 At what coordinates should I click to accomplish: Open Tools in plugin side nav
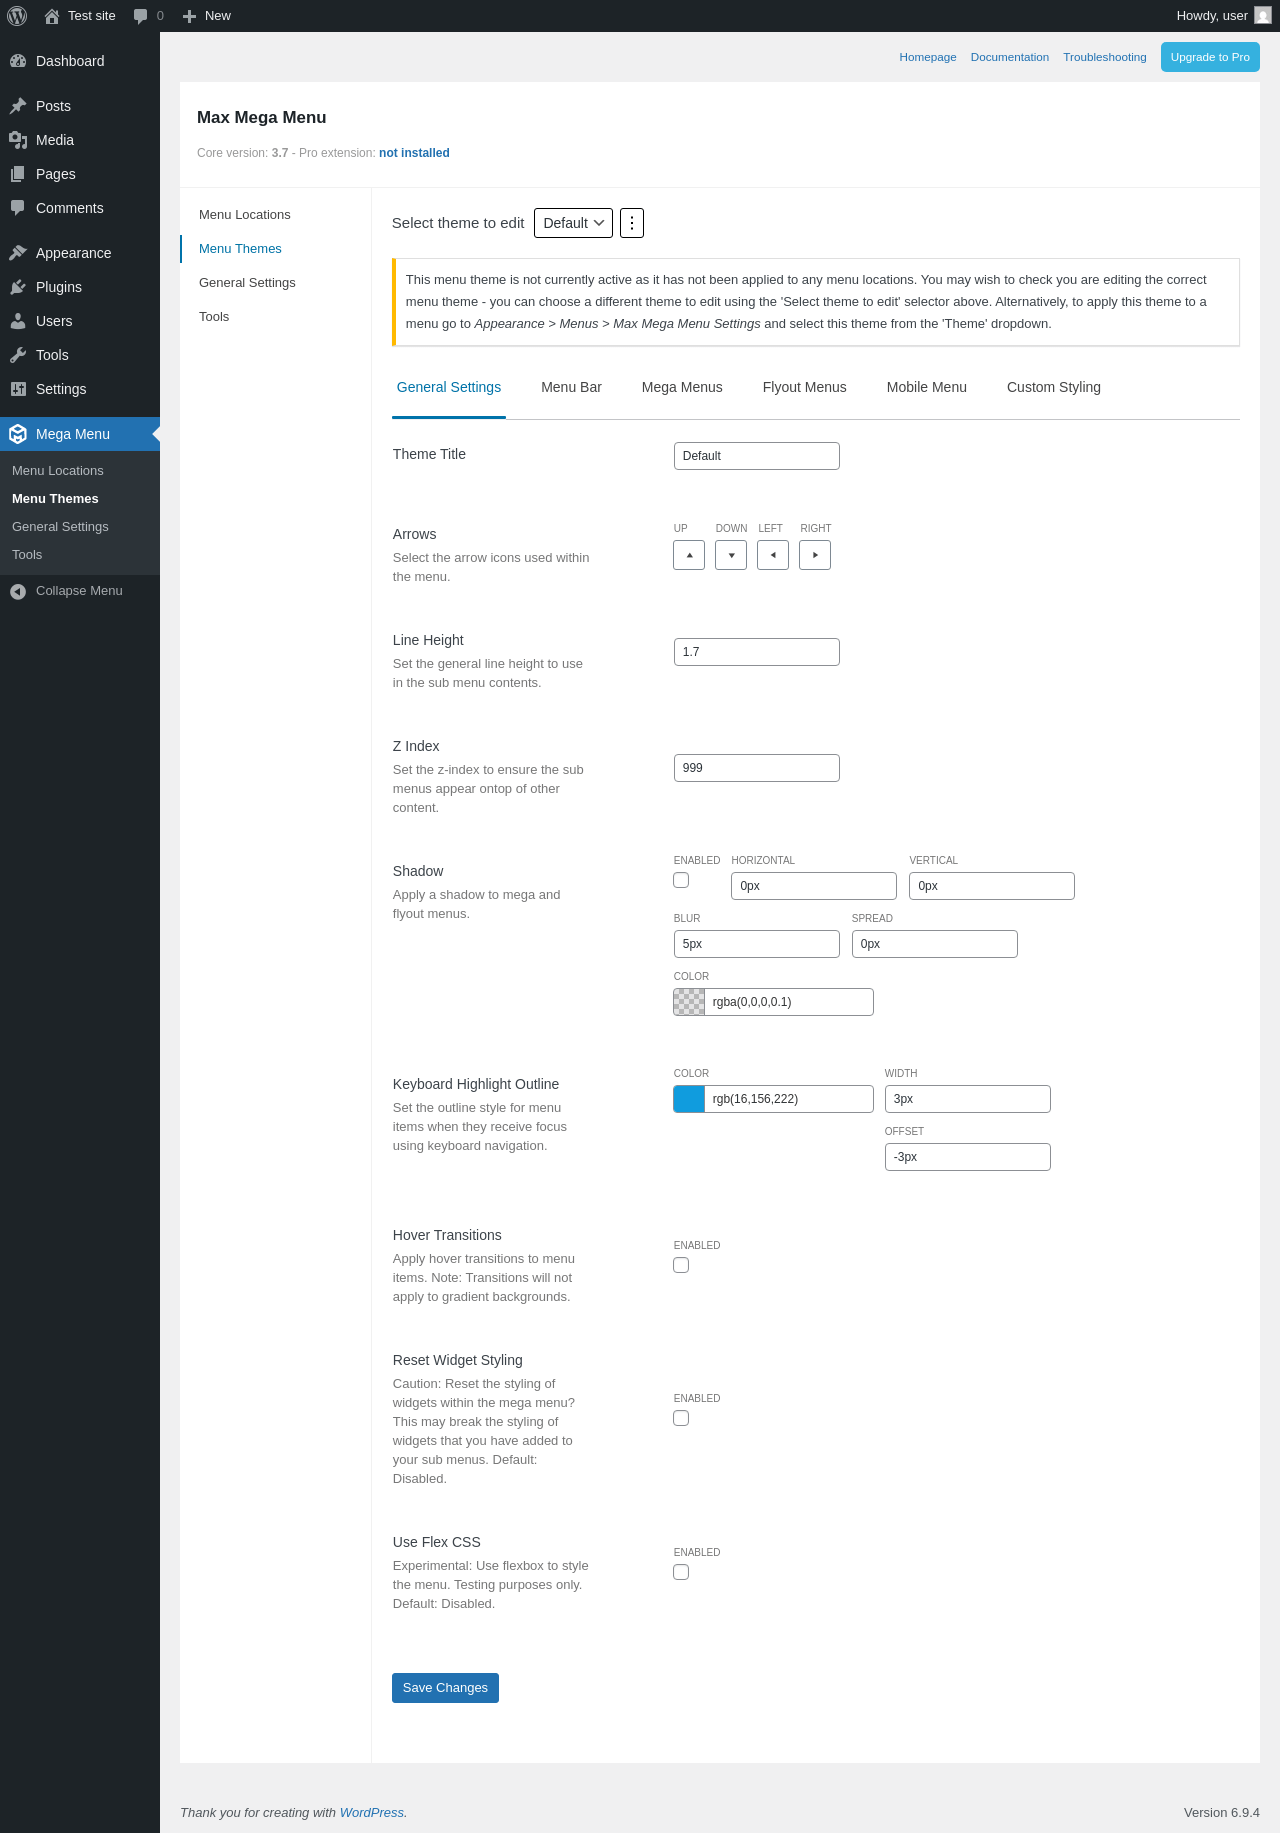pos(214,317)
